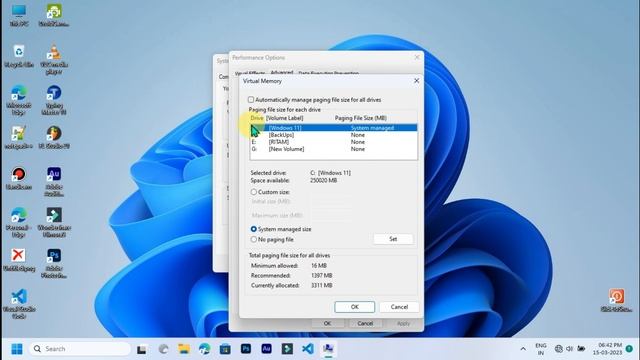
Task: Click the battery icon in system tray
Action: pos(581,349)
